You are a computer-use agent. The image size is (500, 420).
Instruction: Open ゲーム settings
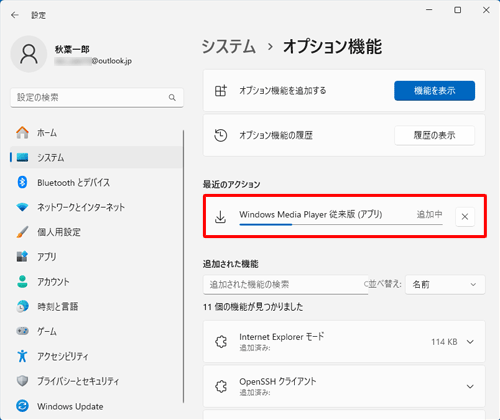tap(96, 331)
